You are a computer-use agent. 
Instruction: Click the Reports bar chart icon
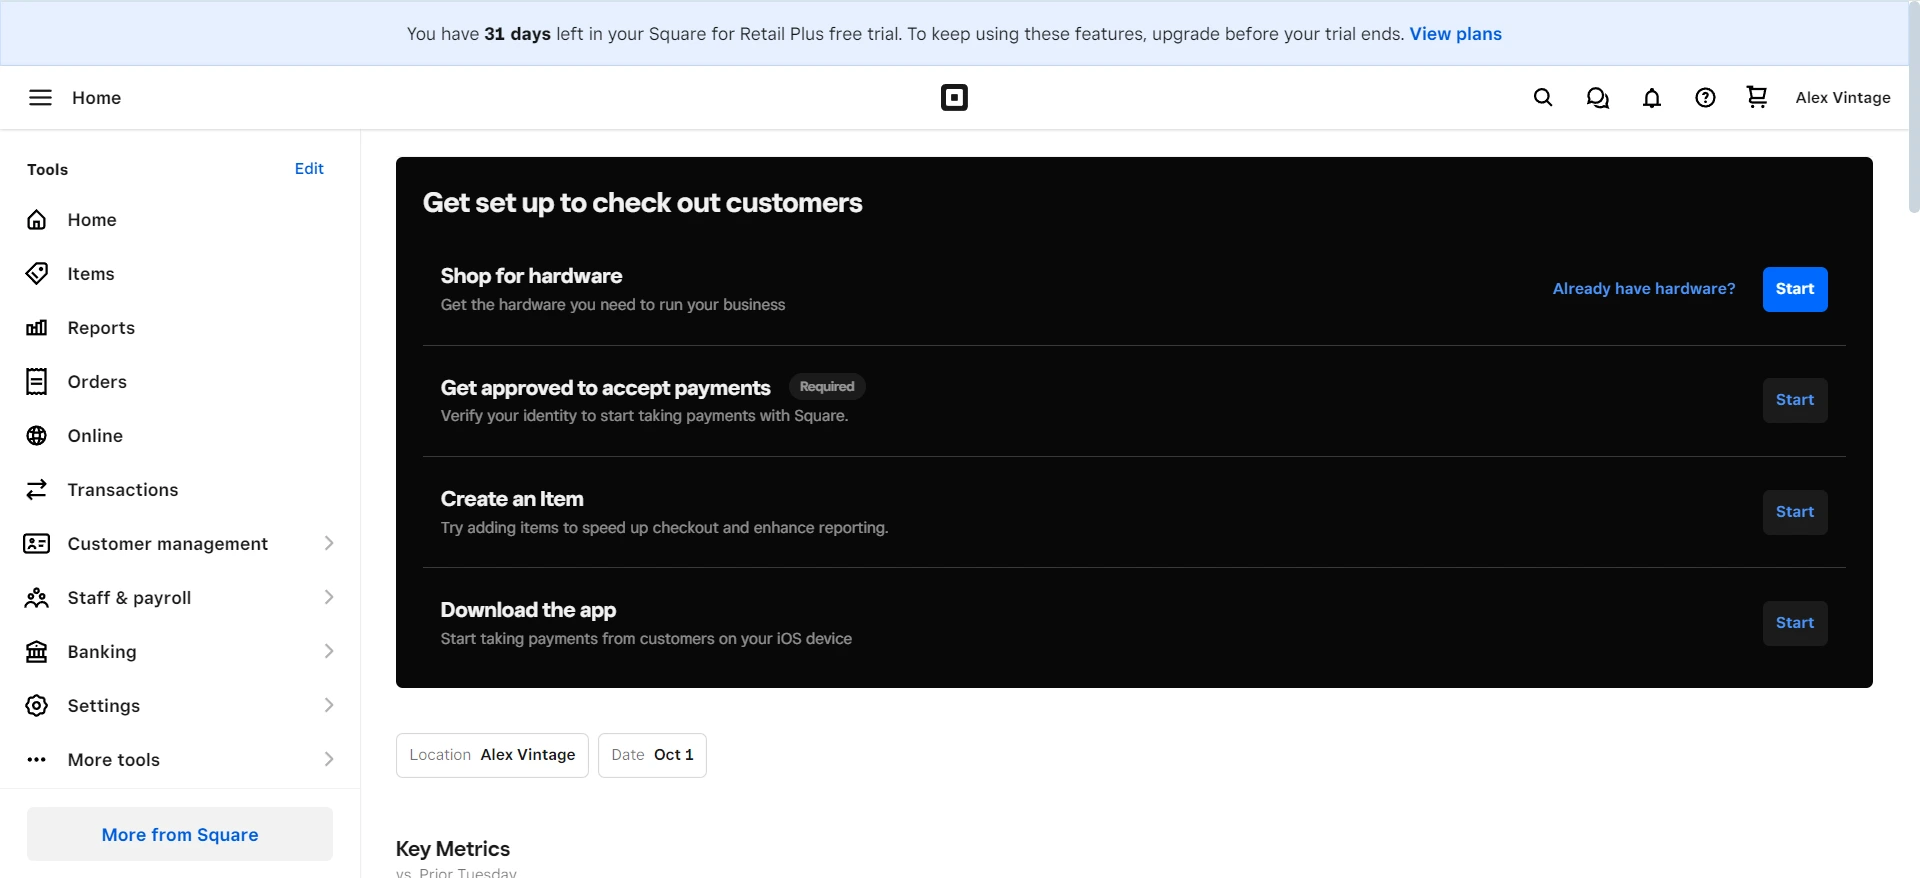(x=37, y=328)
